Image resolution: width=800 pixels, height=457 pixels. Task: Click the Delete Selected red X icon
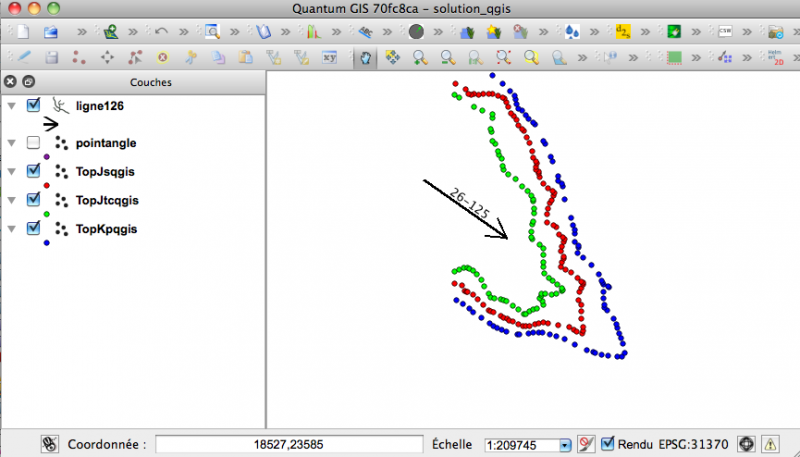point(162,58)
